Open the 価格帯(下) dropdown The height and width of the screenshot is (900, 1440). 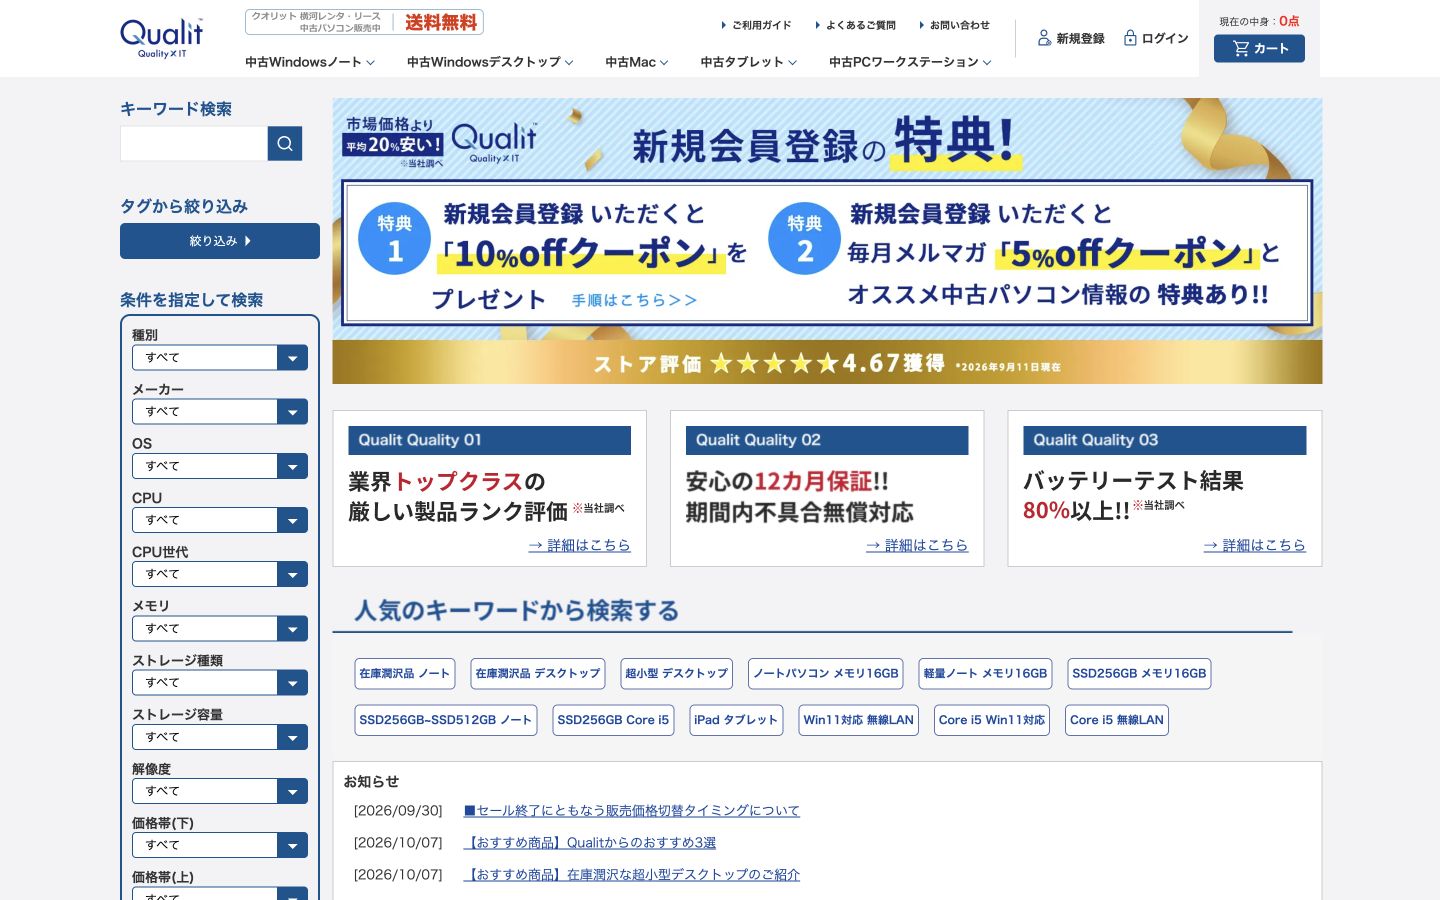pos(220,845)
